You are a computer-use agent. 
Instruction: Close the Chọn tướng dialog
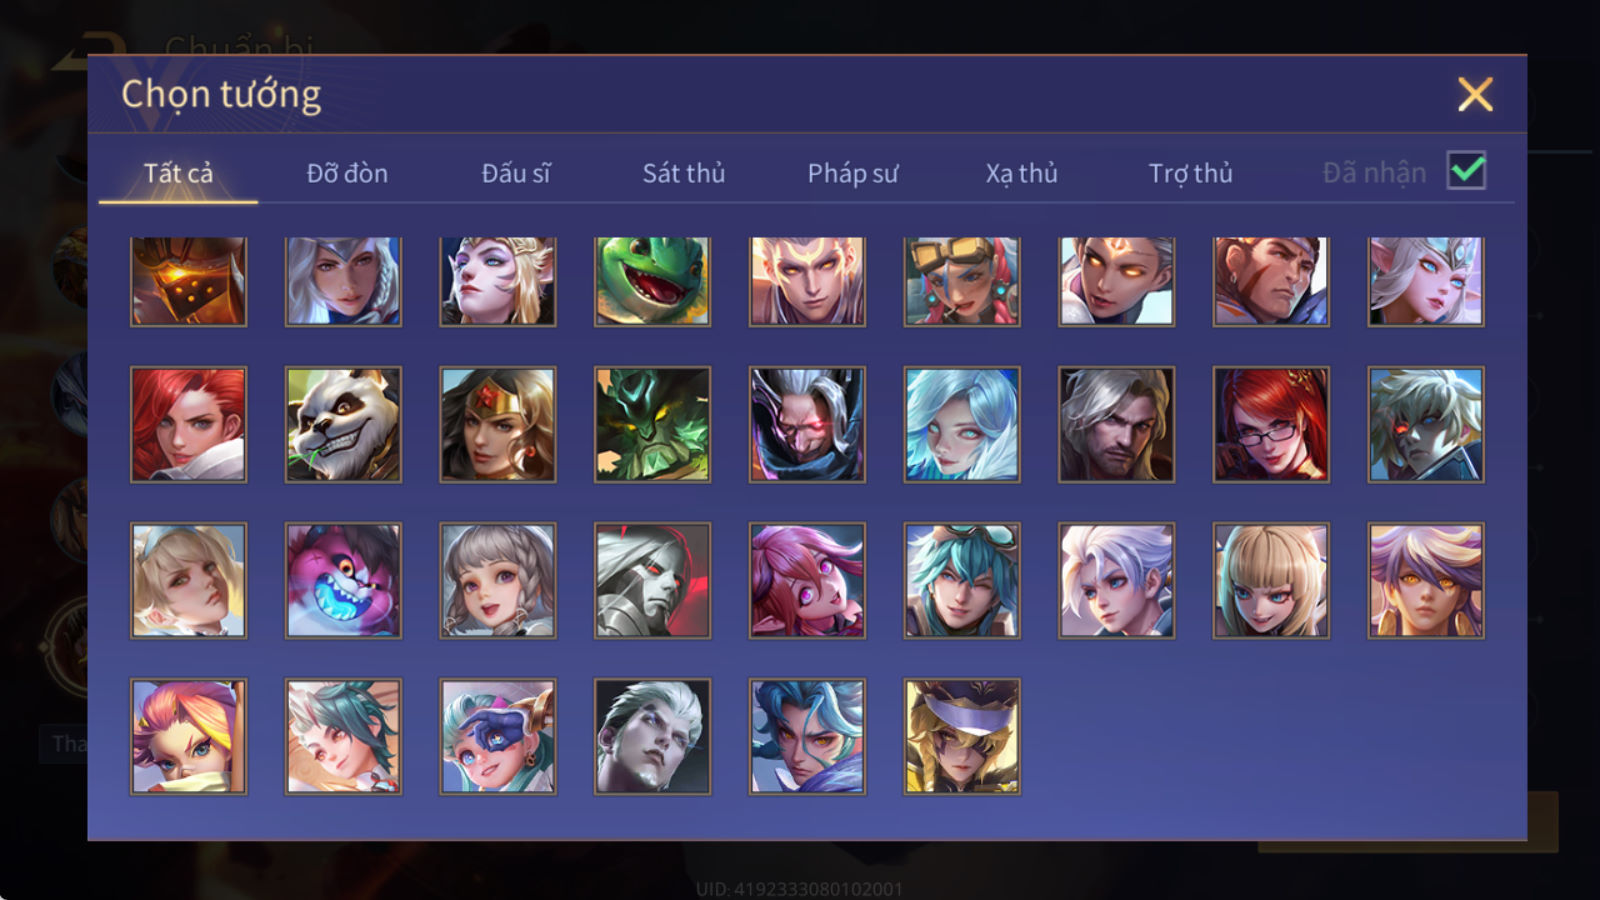coord(1475,95)
